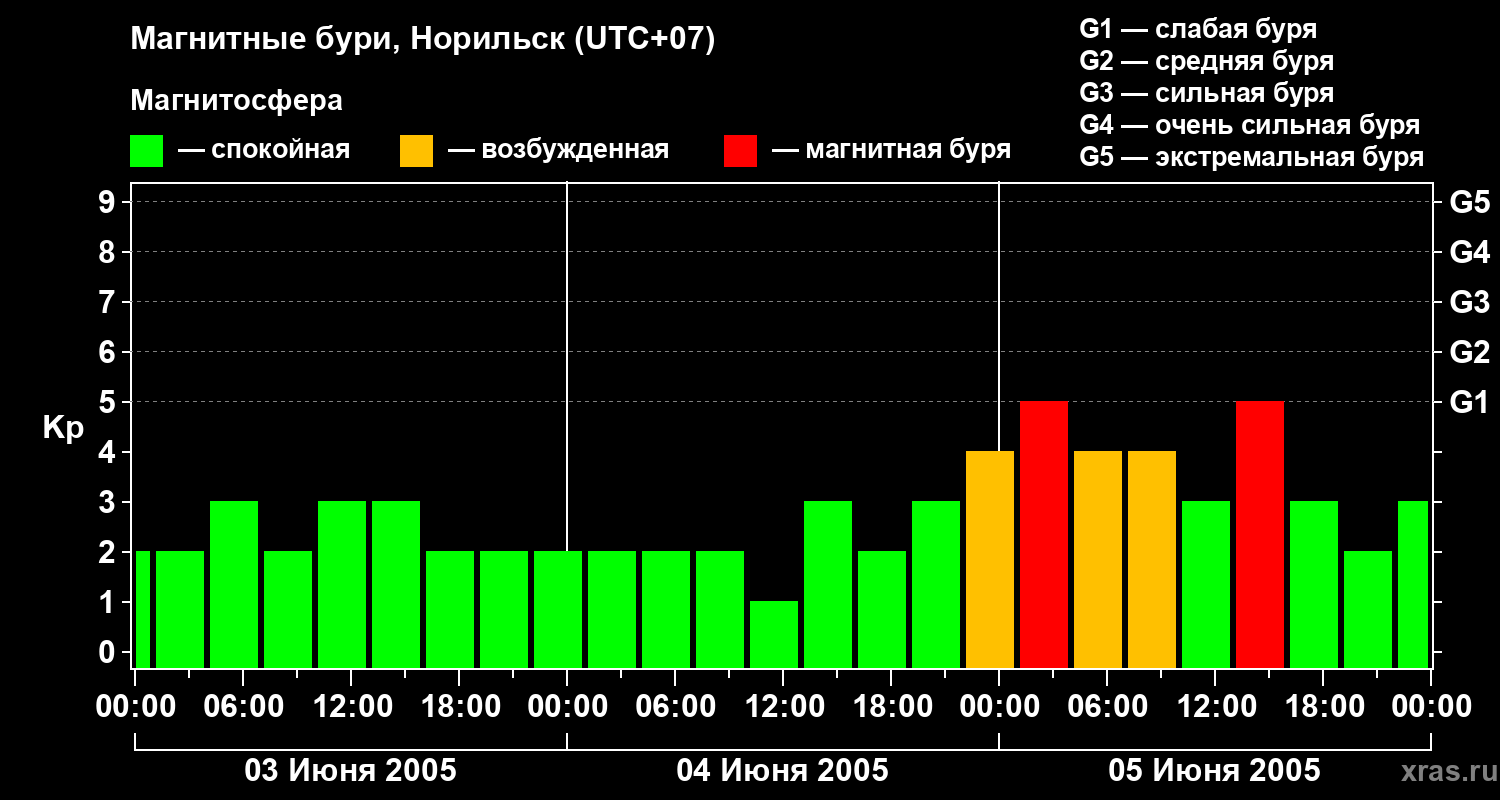Click the 'G3 — сильная буря' legend line
This screenshot has width=1500, height=800.
[x=1207, y=93]
